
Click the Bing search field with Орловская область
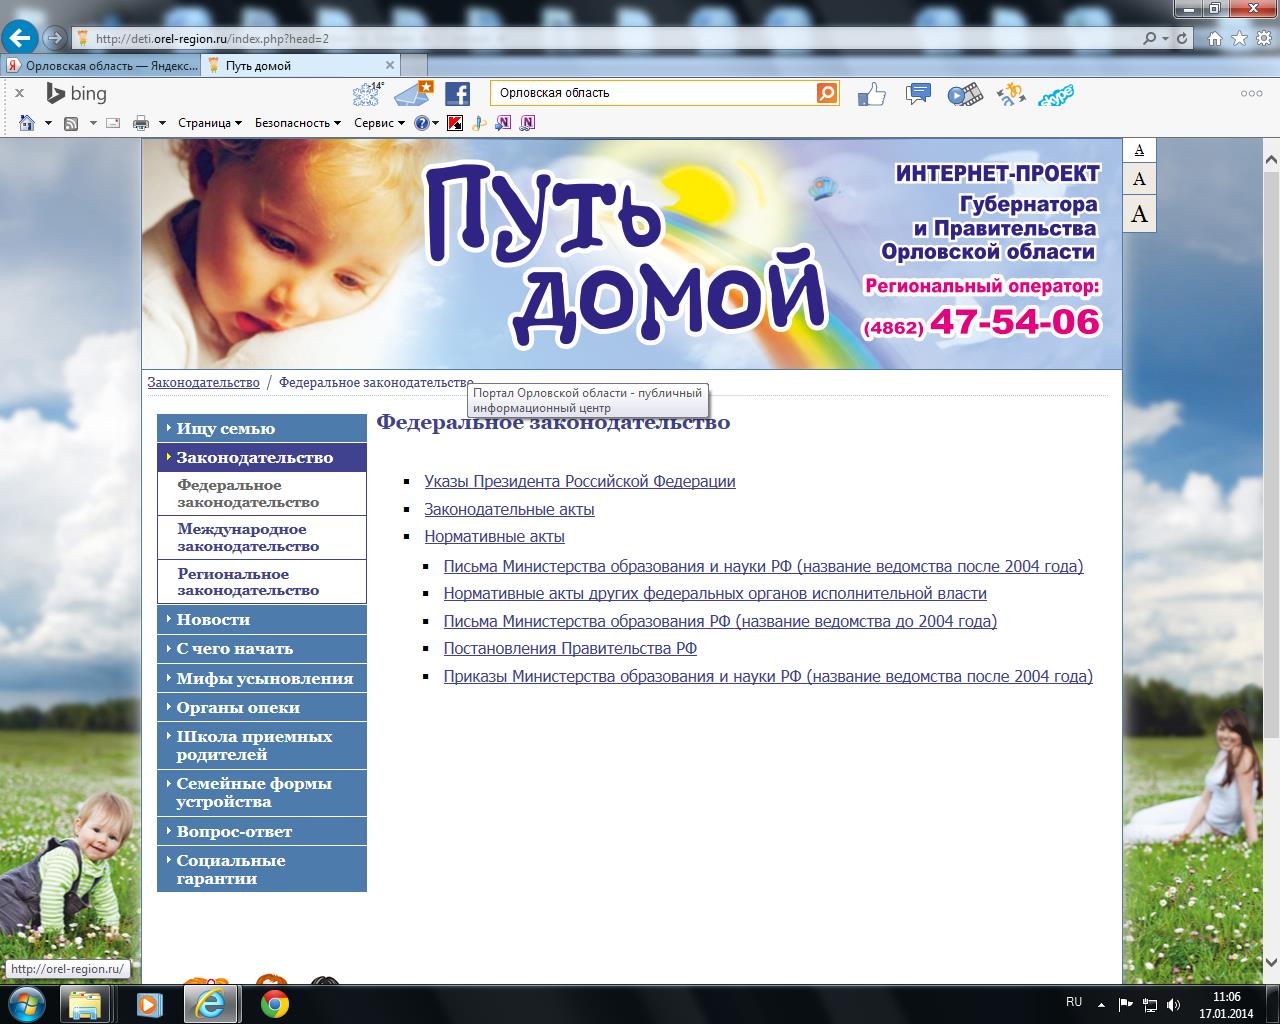[x=654, y=93]
